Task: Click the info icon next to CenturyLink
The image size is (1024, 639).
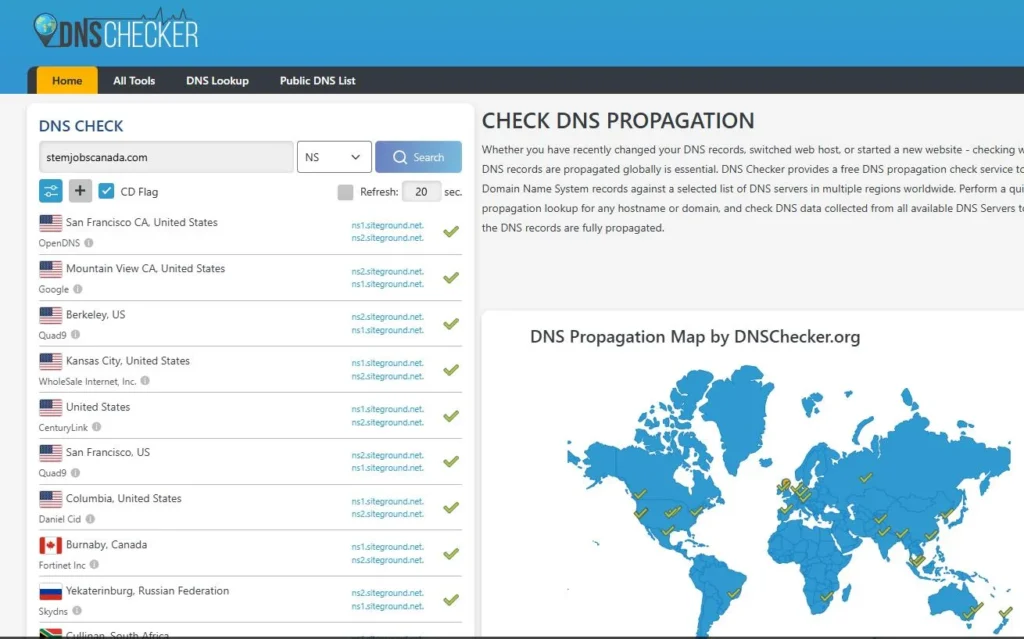Action: (96, 427)
